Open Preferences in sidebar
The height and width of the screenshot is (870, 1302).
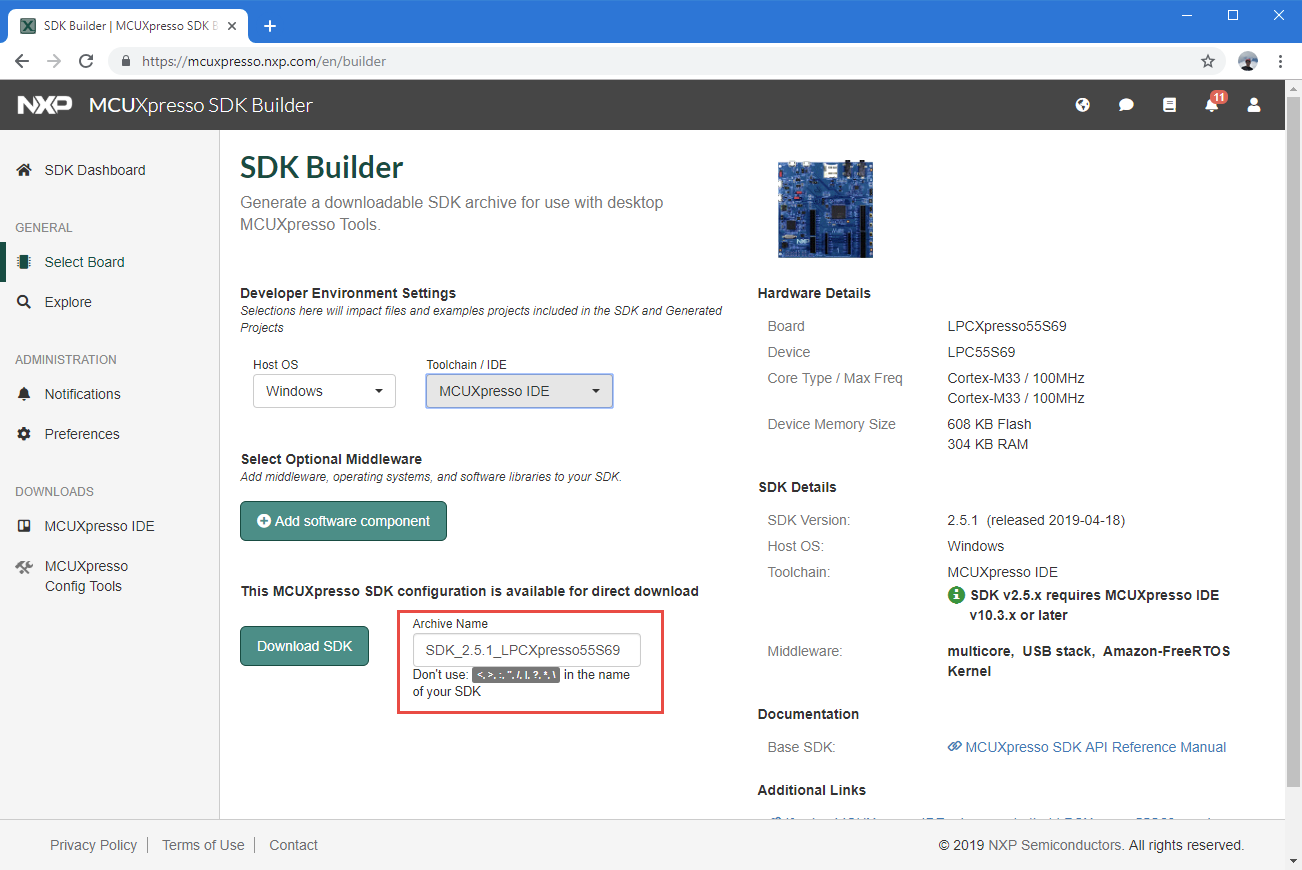pyautogui.click(x=81, y=434)
